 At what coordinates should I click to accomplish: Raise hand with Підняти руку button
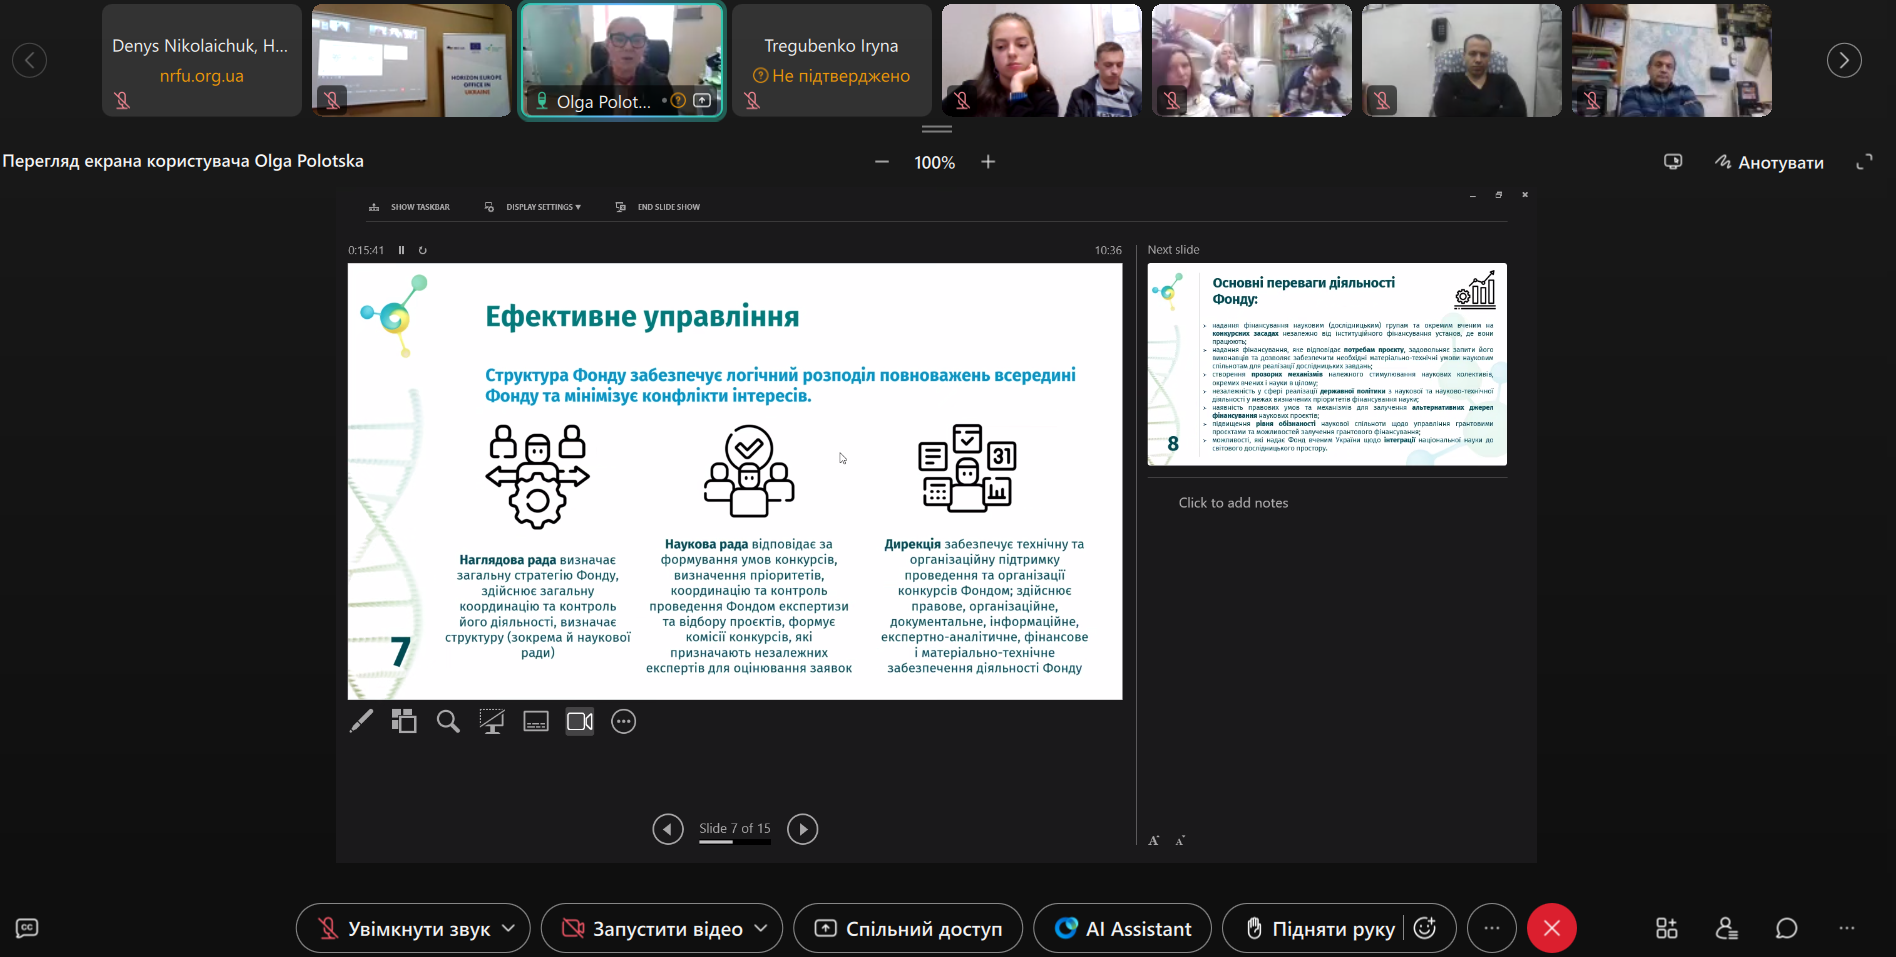point(1319,928)
